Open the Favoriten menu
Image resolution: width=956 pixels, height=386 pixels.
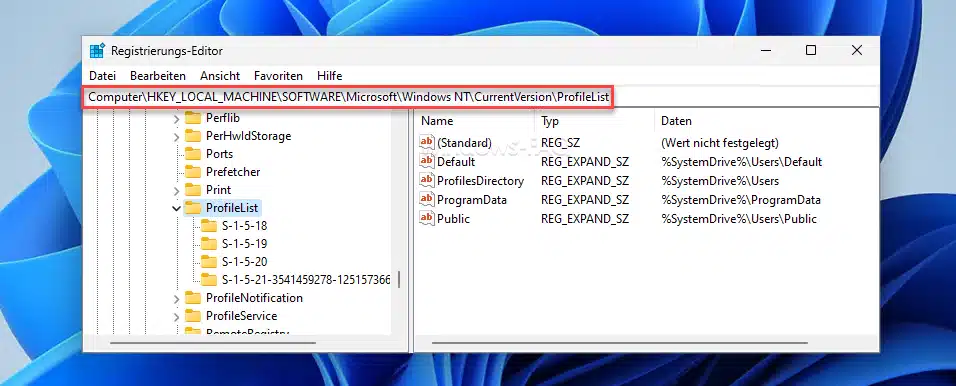click(279, 76)
